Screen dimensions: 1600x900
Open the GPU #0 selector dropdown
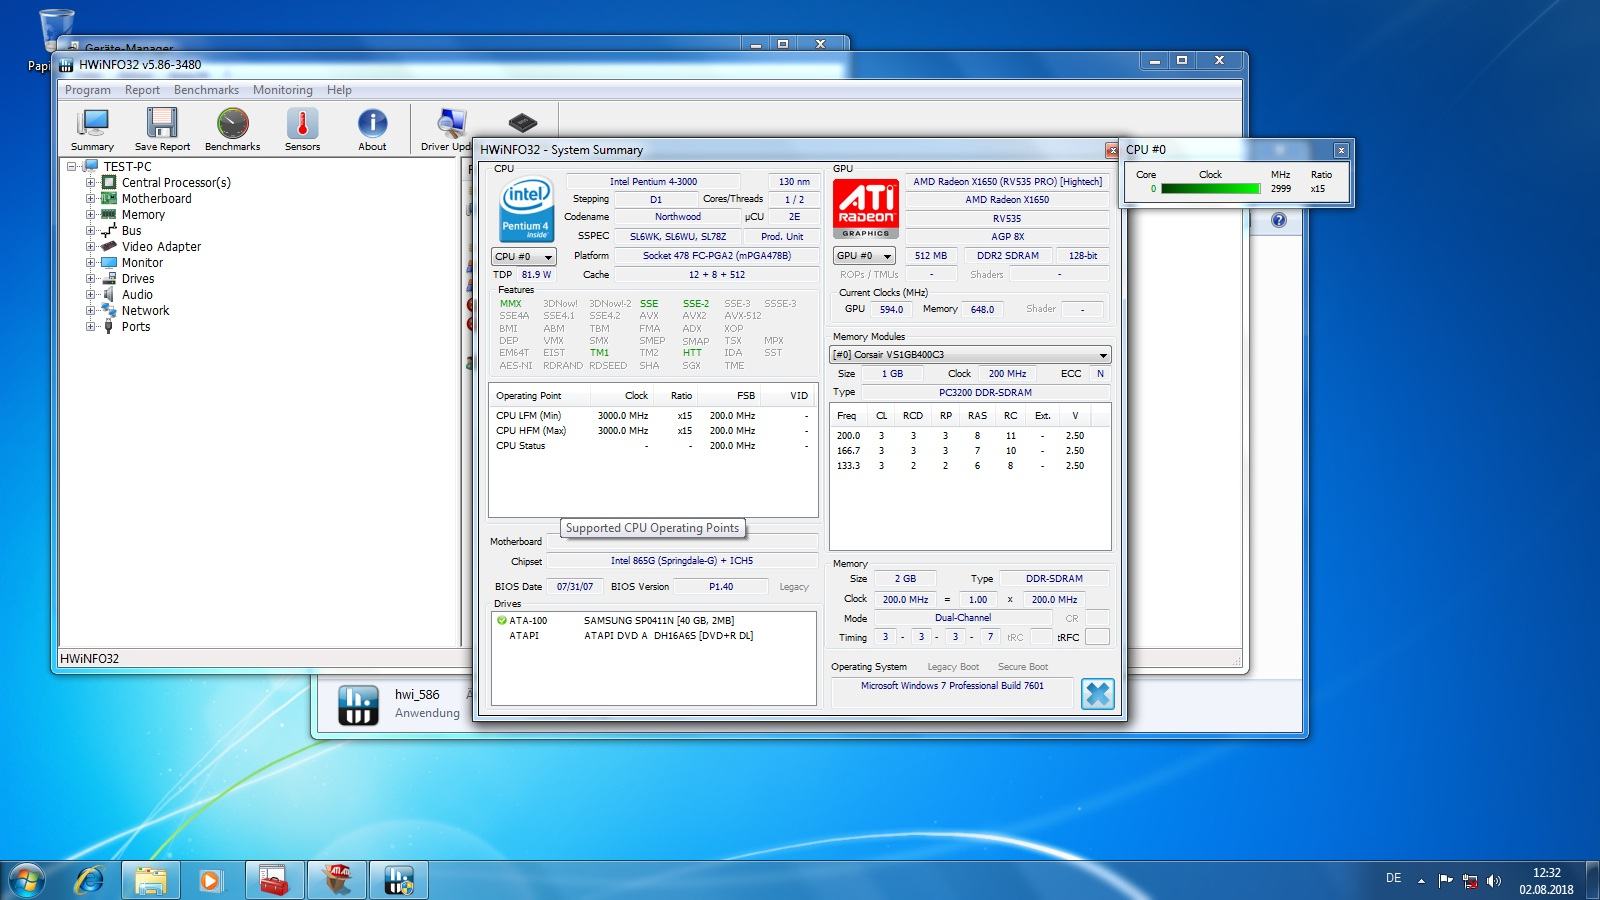pos(864,256)
